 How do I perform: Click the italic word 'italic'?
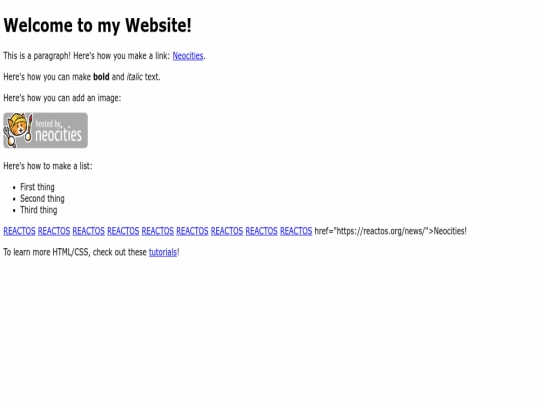click(134, 77)
